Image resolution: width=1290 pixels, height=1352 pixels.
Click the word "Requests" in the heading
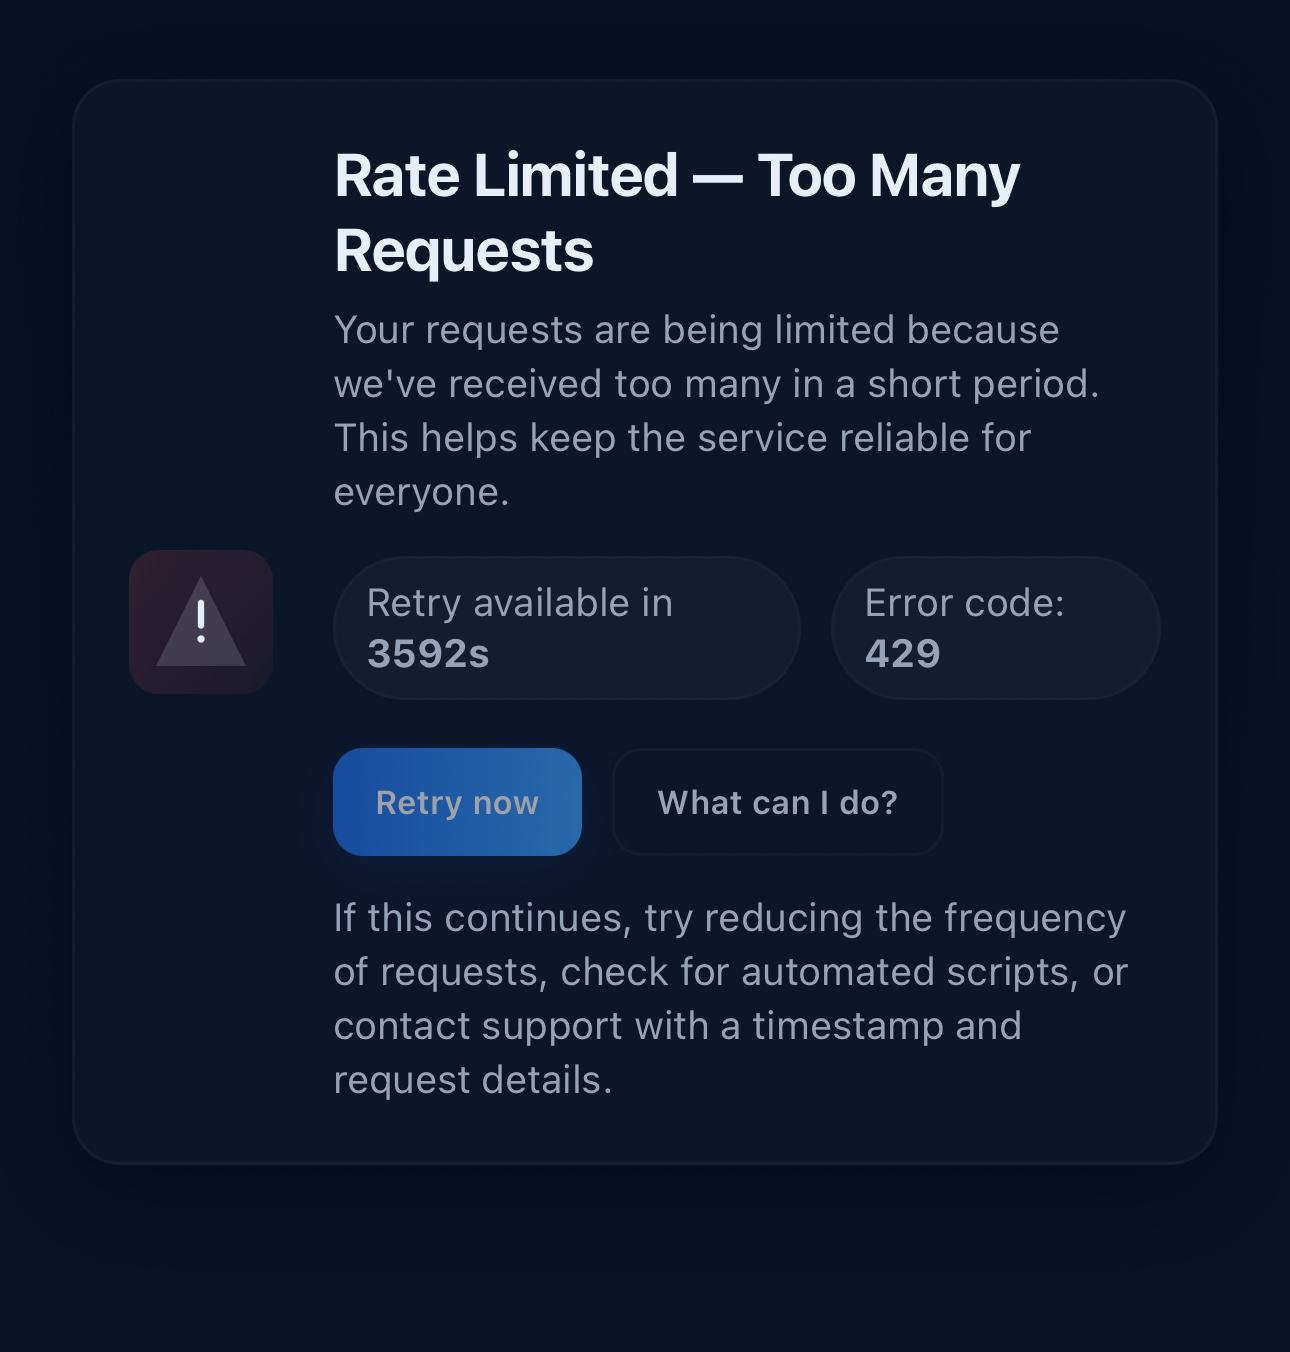tap(464, 250)
